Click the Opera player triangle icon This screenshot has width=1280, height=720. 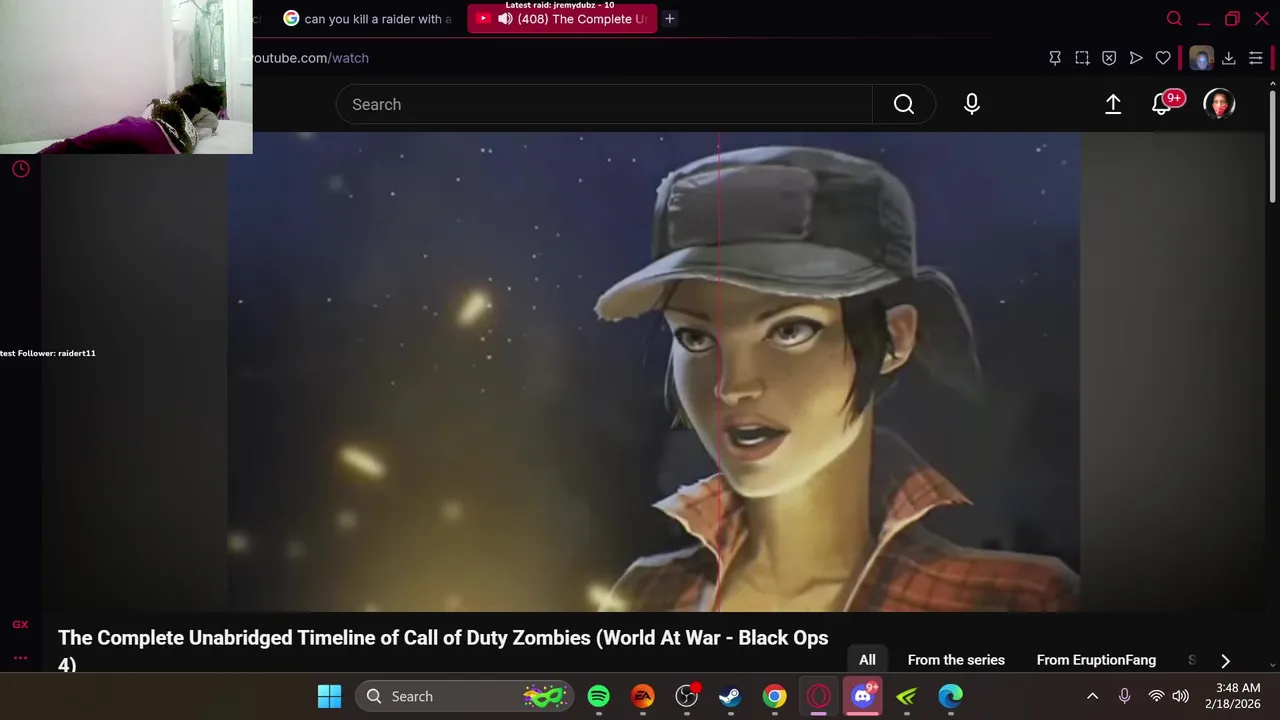1136,58
